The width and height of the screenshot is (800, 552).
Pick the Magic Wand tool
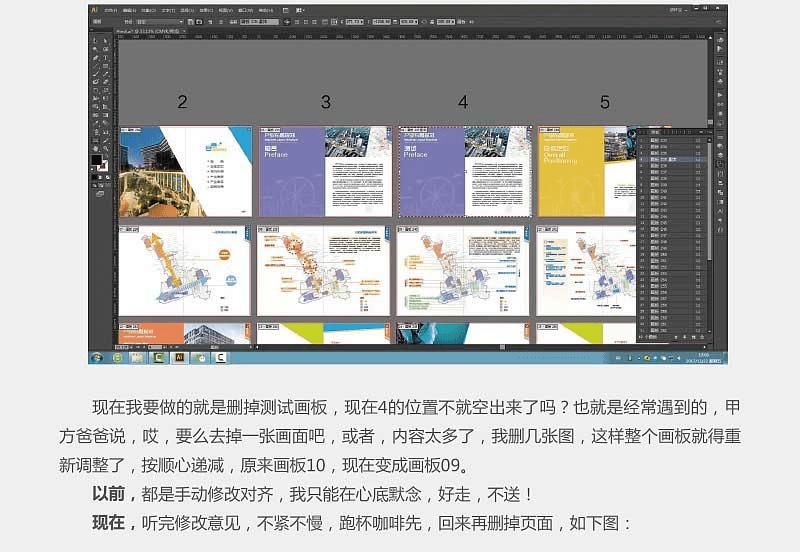[95, 49]
